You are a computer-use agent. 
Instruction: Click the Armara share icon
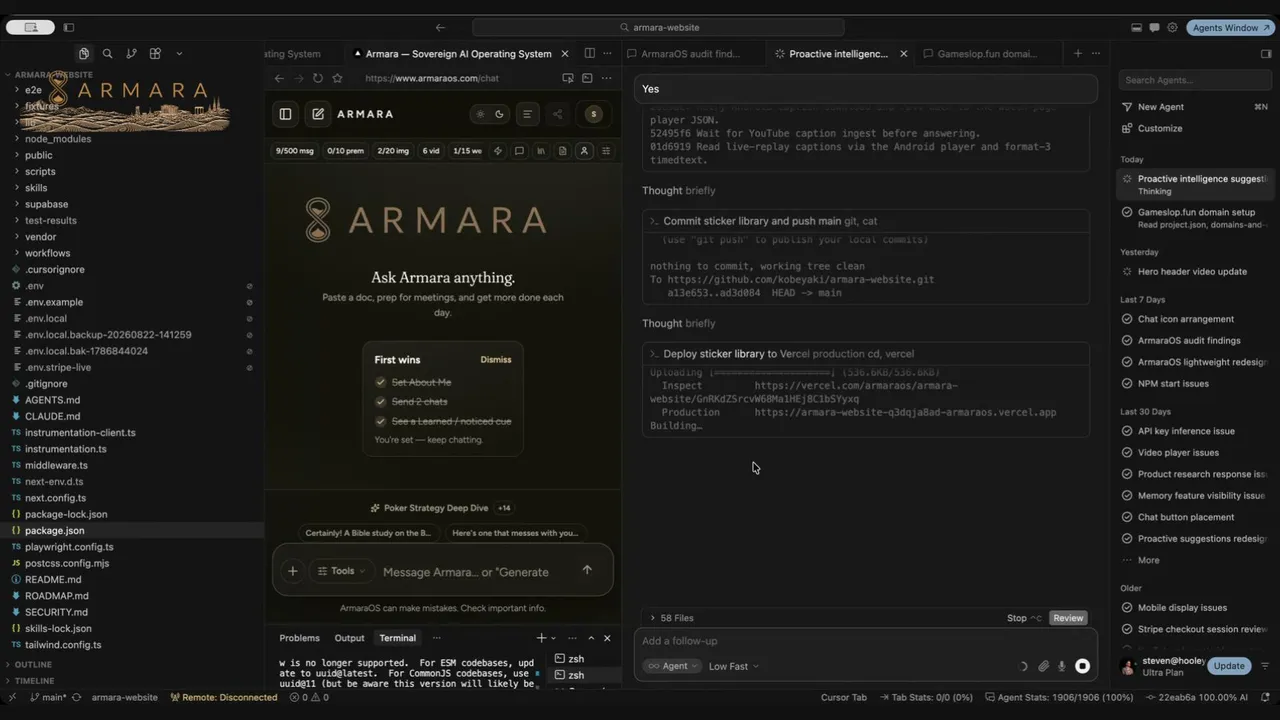pos(557,114)
